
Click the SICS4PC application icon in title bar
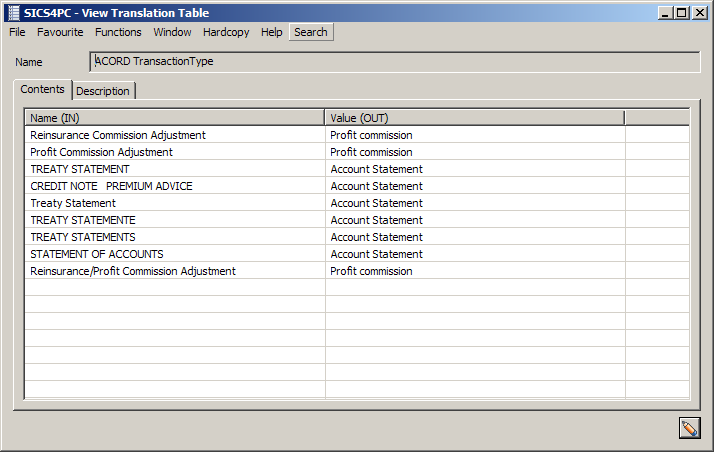(12, 12)
